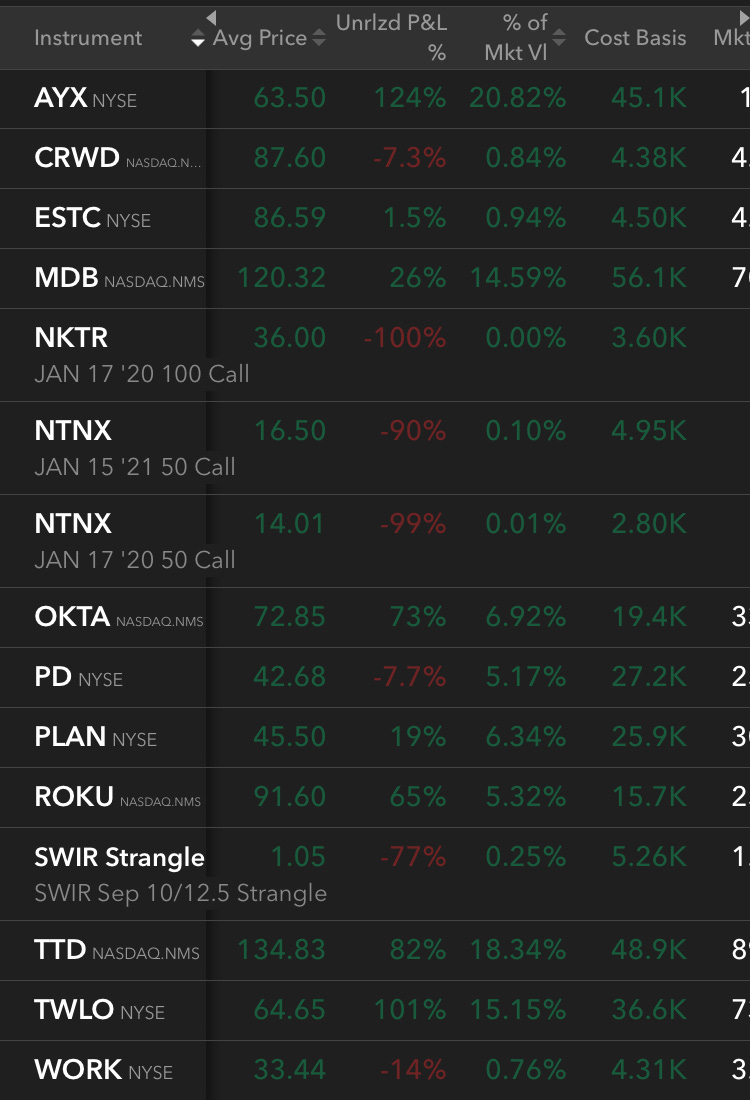Open the TWLO NYSE position row

coord(375,1010)
